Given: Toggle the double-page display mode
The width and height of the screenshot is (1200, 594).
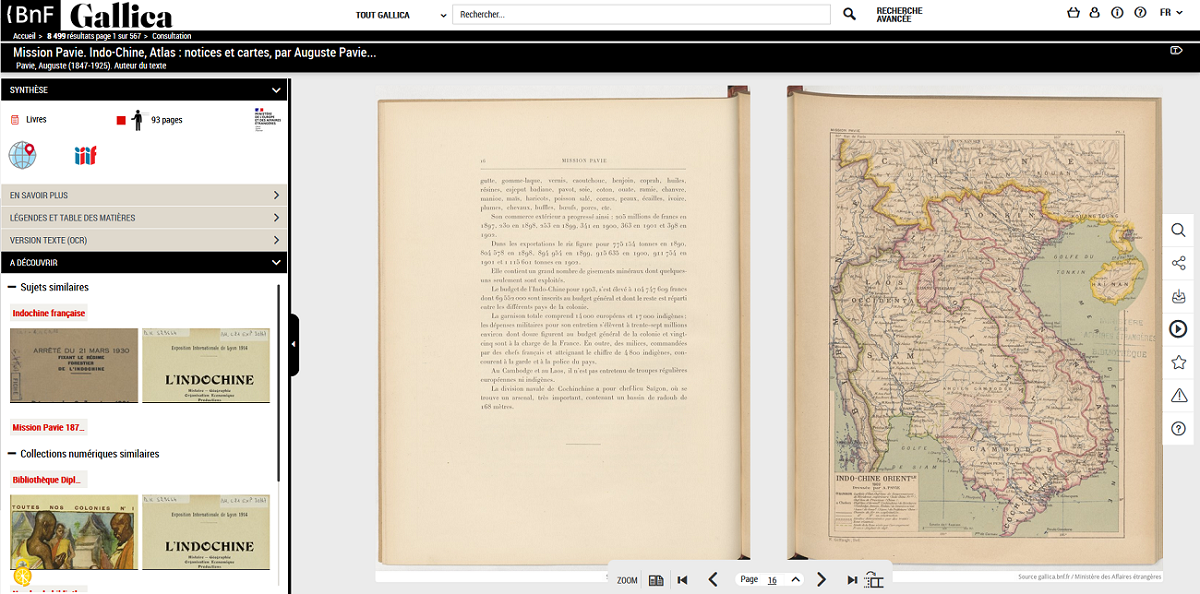Looking at the screenshot, I should pos(657,580).
